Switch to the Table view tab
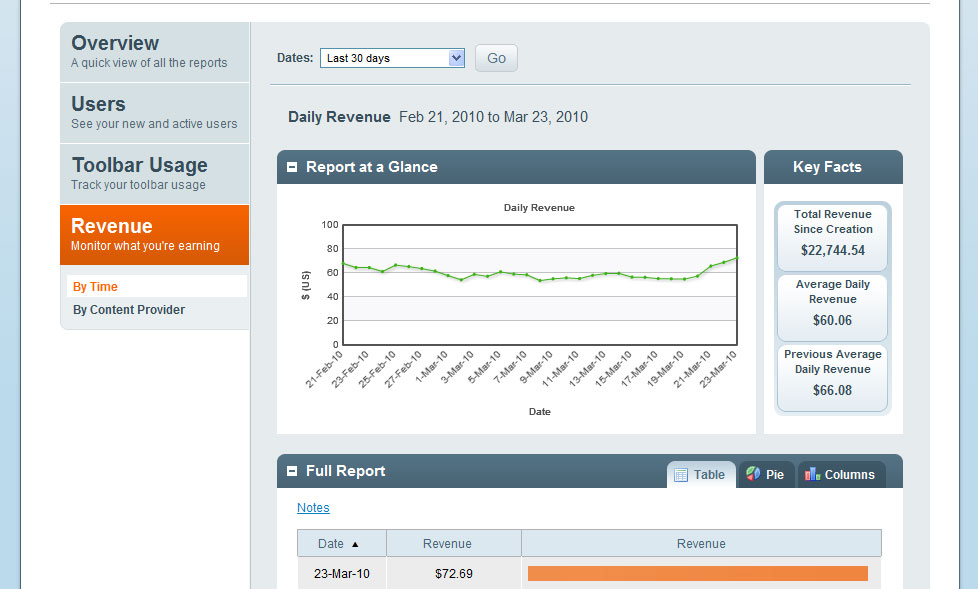The width and height of the screenshot is (978, 589). click(701, 475)
